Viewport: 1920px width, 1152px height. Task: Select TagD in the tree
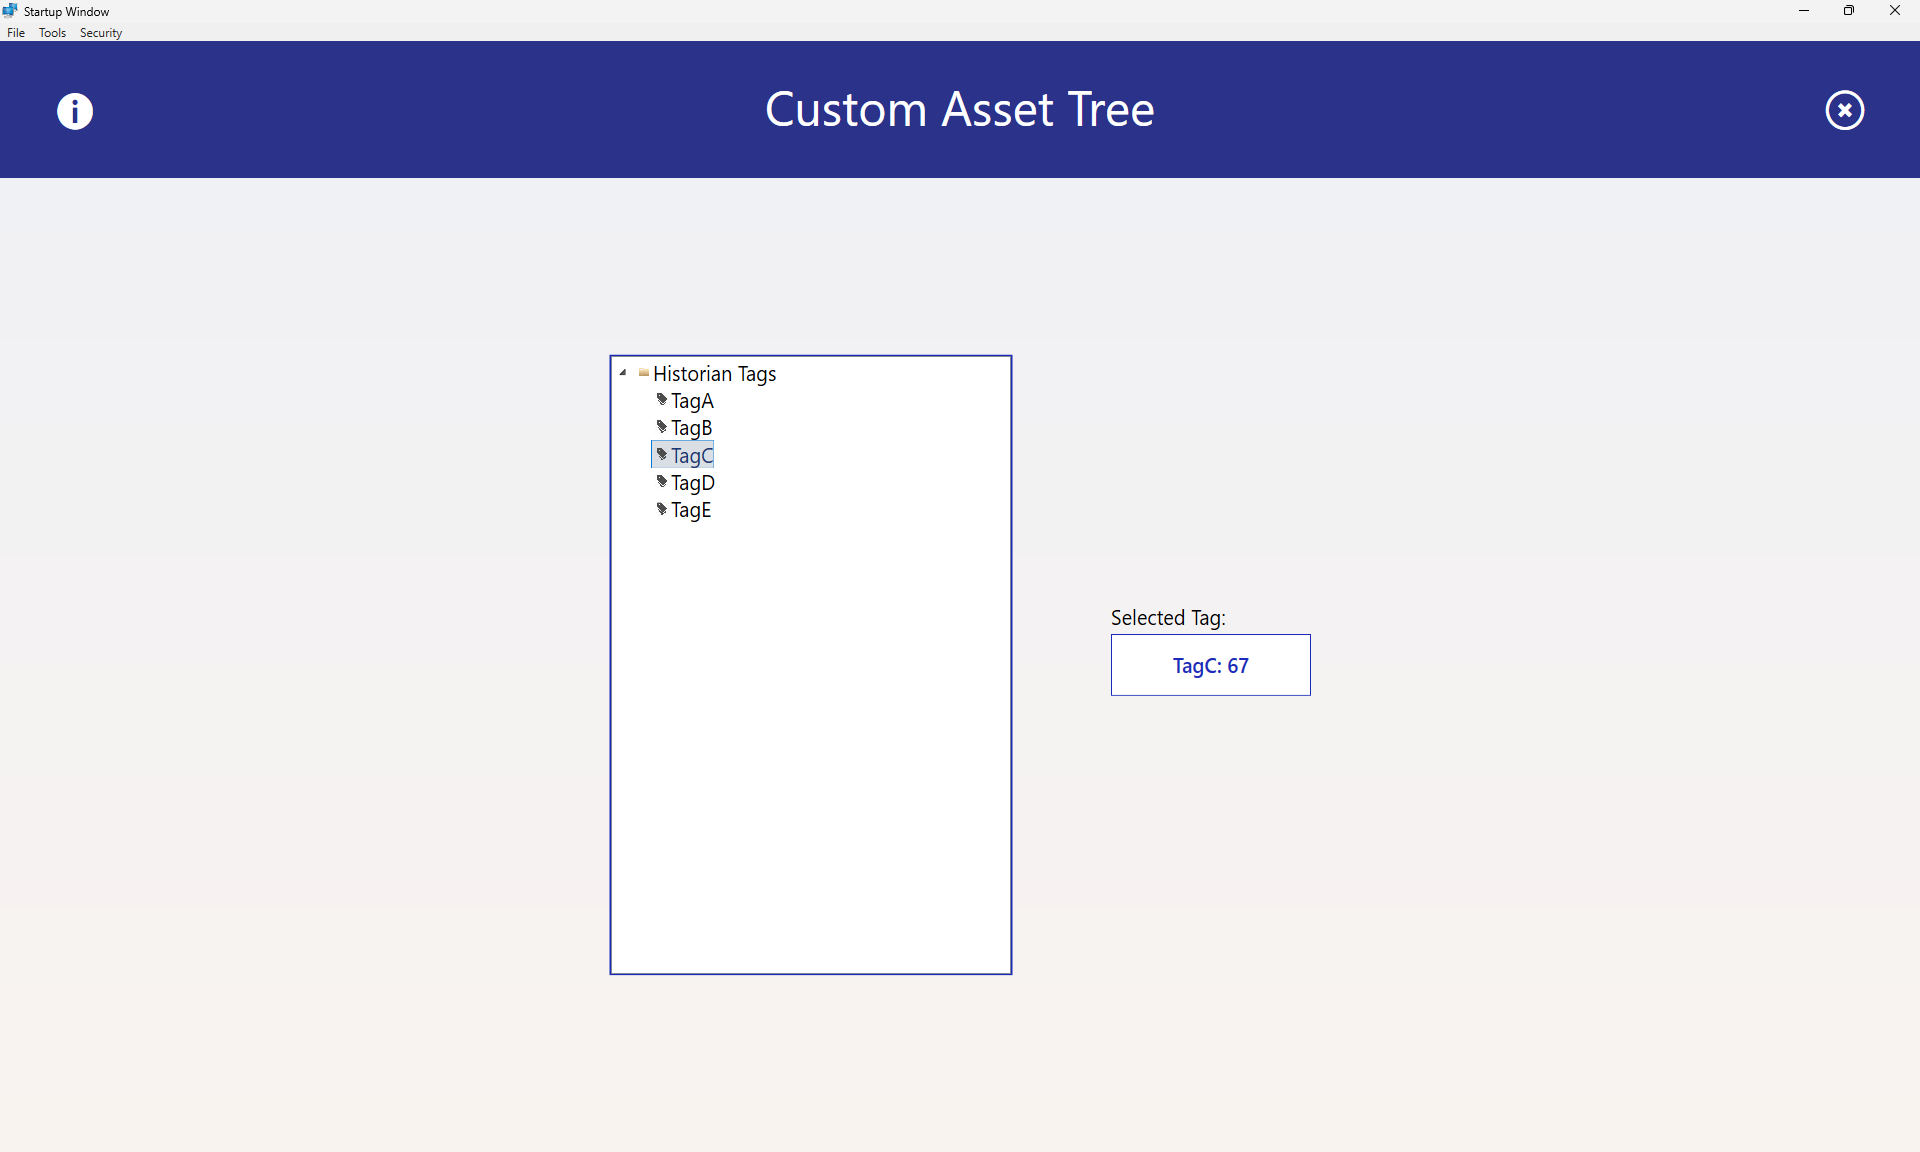(692, 483)
